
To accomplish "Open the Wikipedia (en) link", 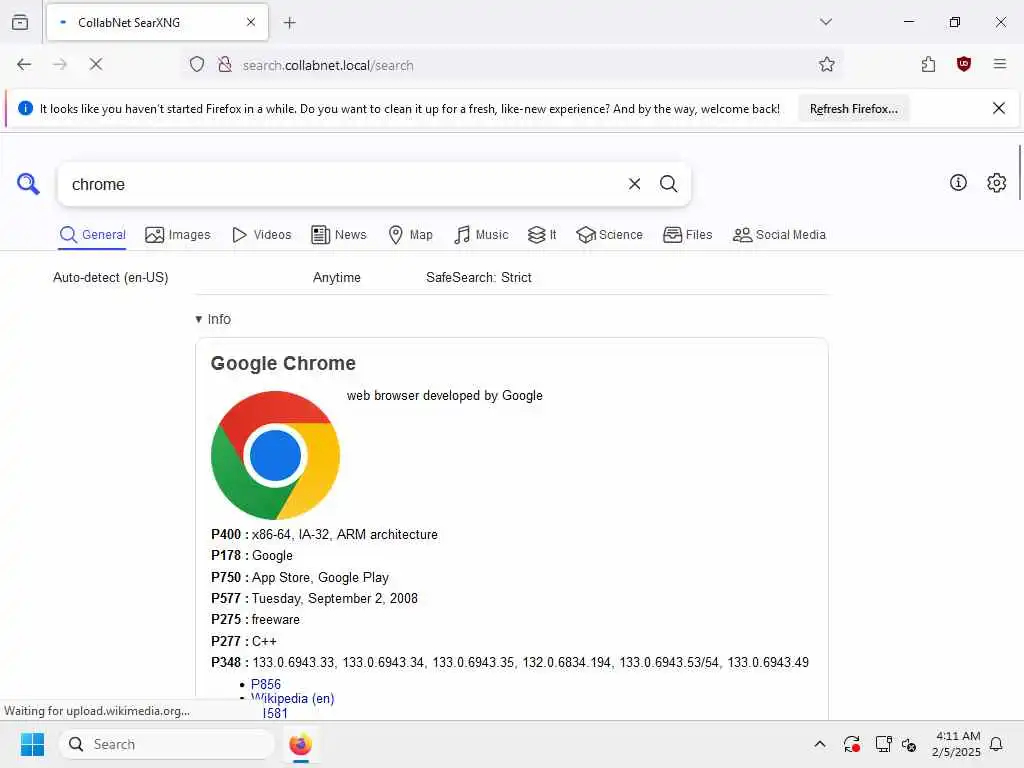I will click(x=293, y=698).
